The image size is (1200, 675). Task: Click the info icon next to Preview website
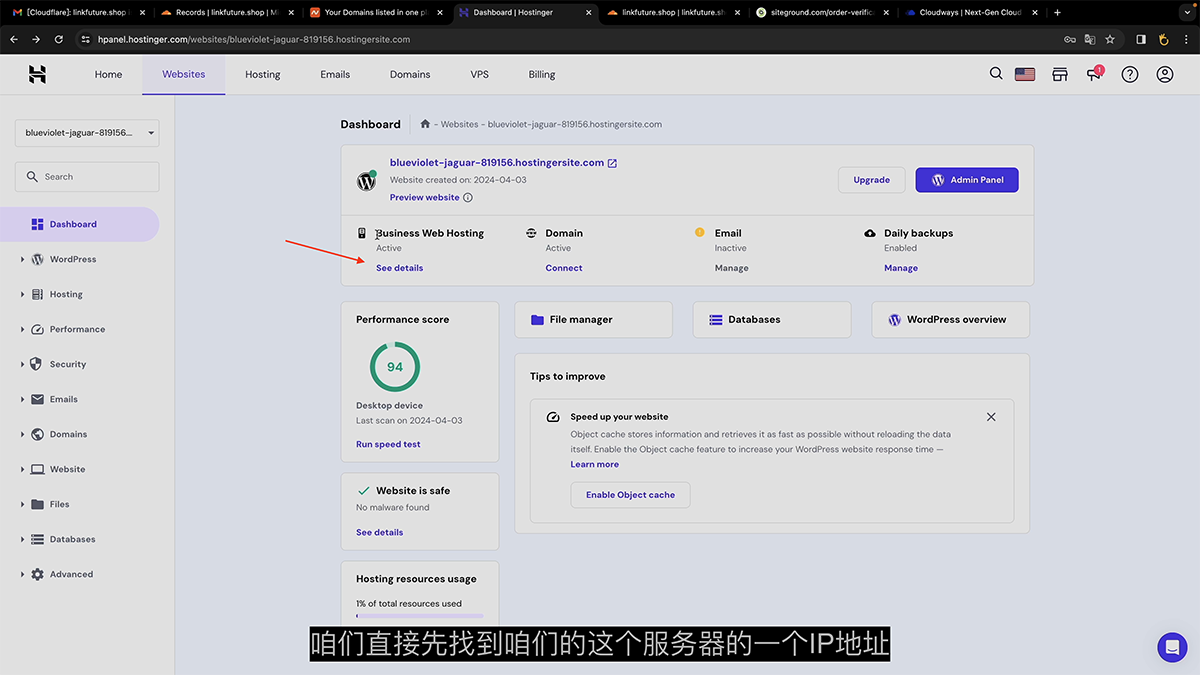coord(468,198)
